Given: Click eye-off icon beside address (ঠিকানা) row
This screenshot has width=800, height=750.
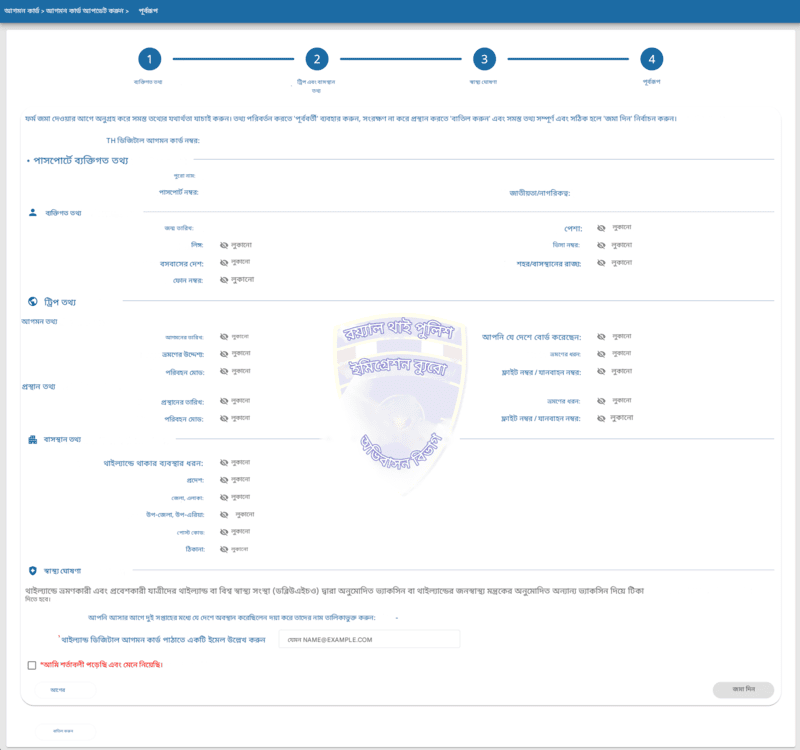Looking at the screenshot, I should click(224, 549).
